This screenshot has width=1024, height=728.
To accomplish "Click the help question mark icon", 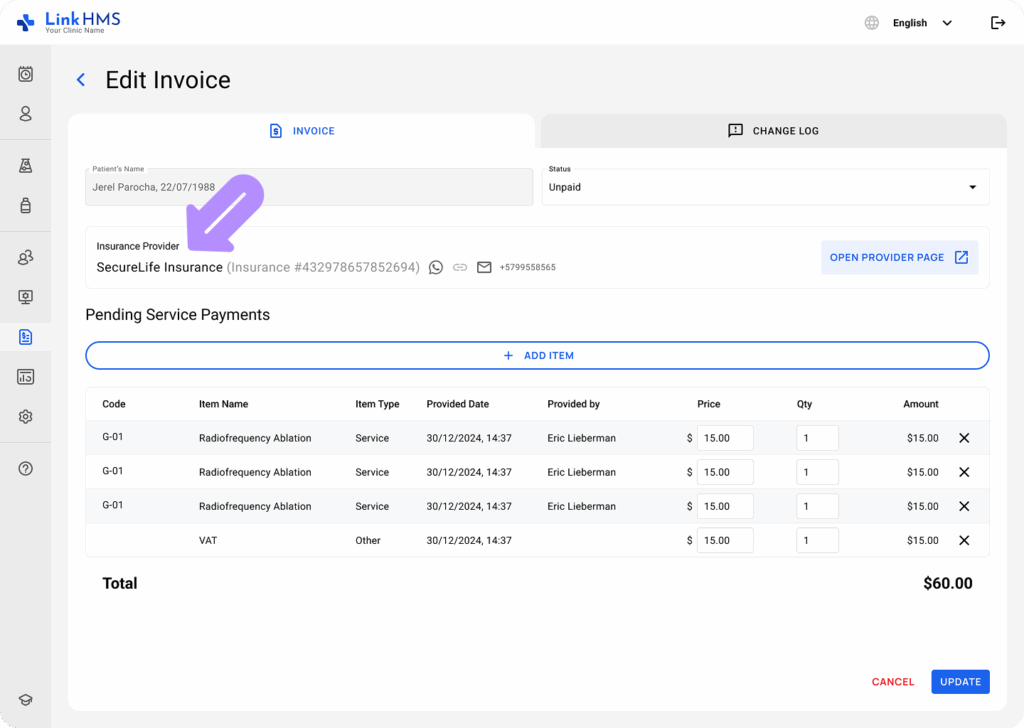I will (25, 468).
